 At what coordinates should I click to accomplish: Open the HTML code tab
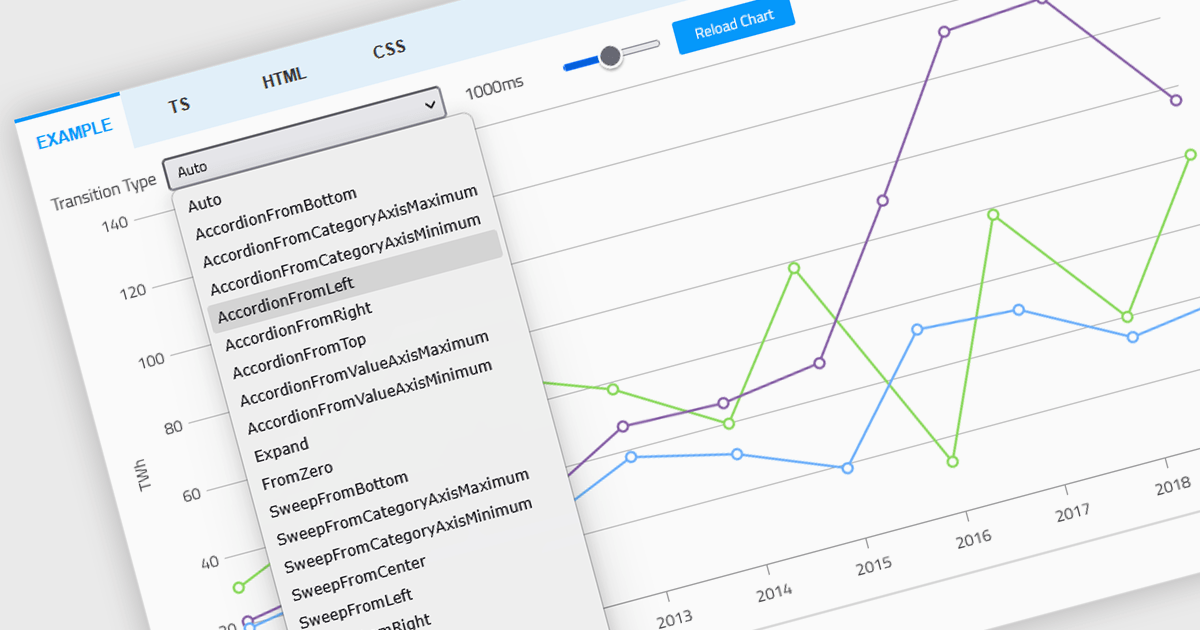click(x=284, y=77)
